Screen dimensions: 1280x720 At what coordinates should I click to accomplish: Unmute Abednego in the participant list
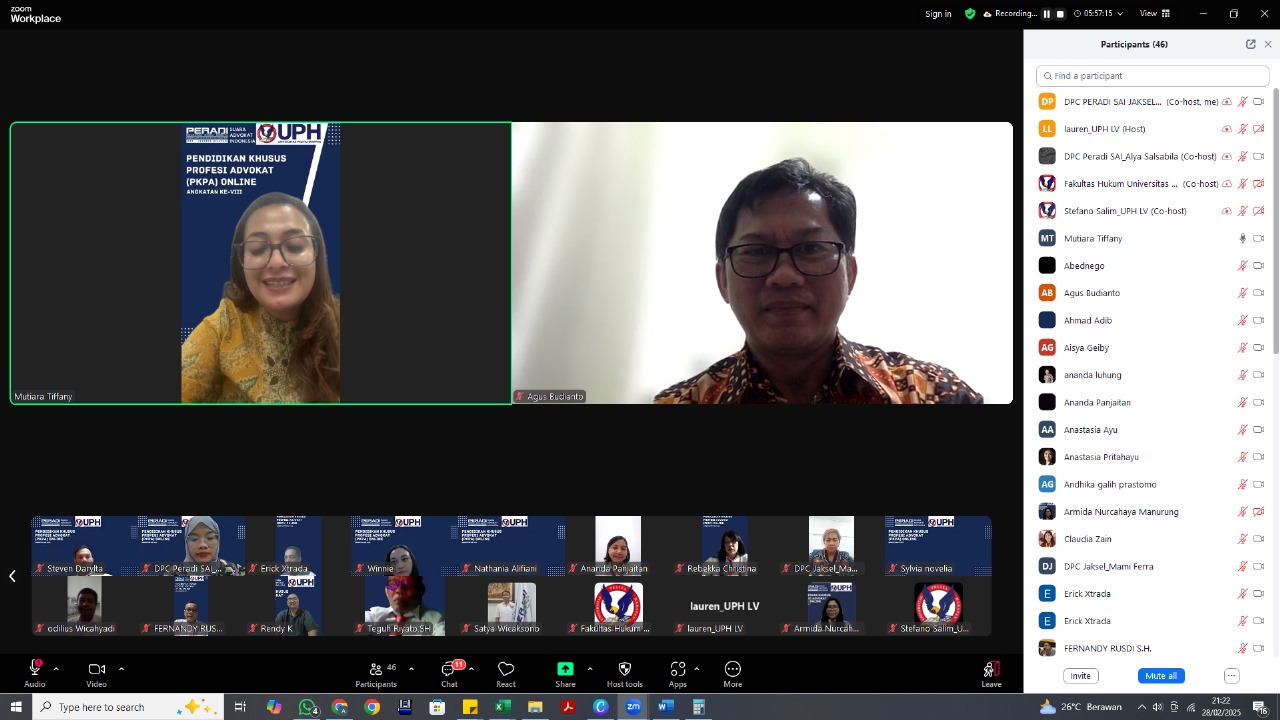click(1243, 266)
